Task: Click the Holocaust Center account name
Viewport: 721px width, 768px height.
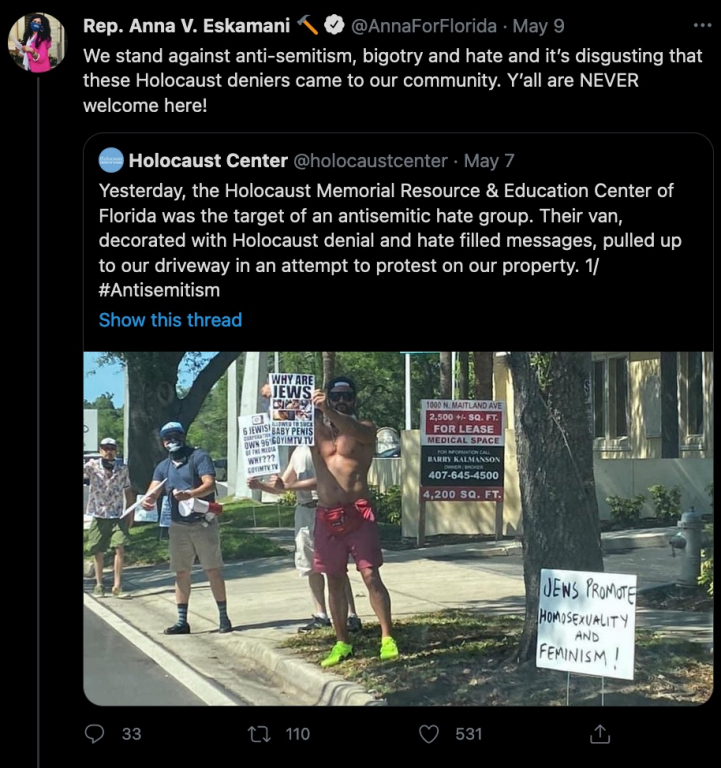Action: click(208, 161)
